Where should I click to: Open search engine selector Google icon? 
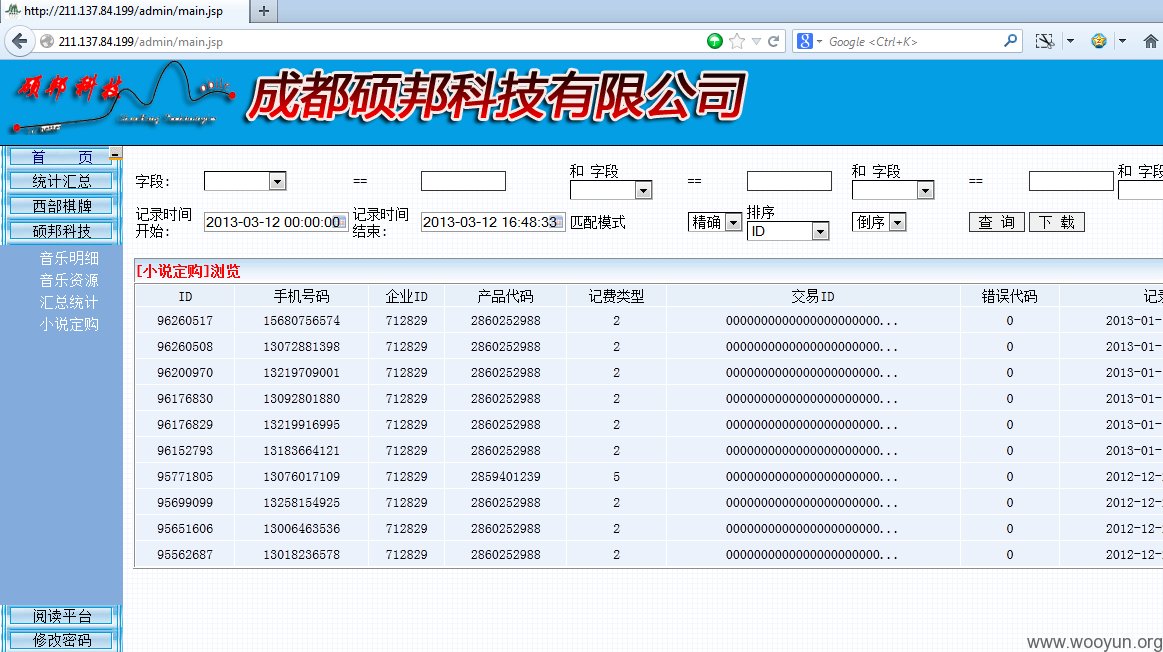pyautogui.click(x=805, y=42)
